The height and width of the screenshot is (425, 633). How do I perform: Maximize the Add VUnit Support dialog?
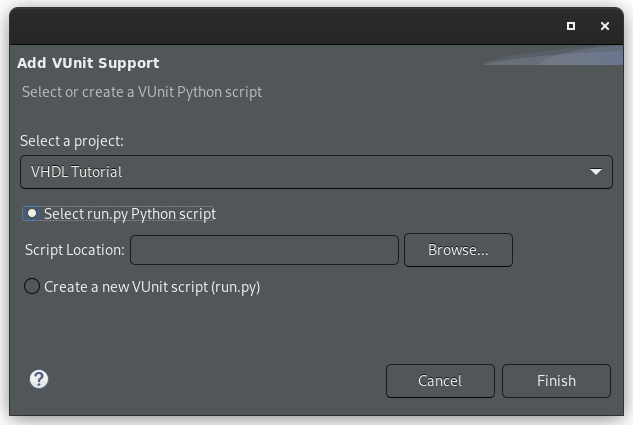[x=571, y=26]
